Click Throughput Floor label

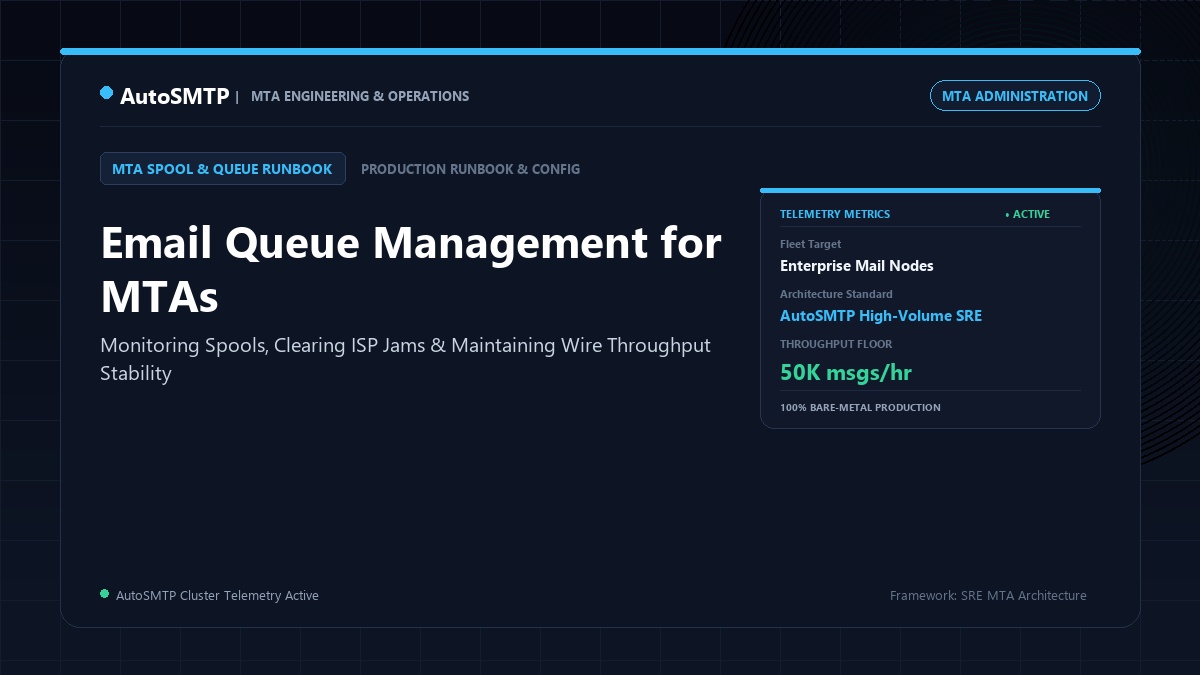(836, 344)
